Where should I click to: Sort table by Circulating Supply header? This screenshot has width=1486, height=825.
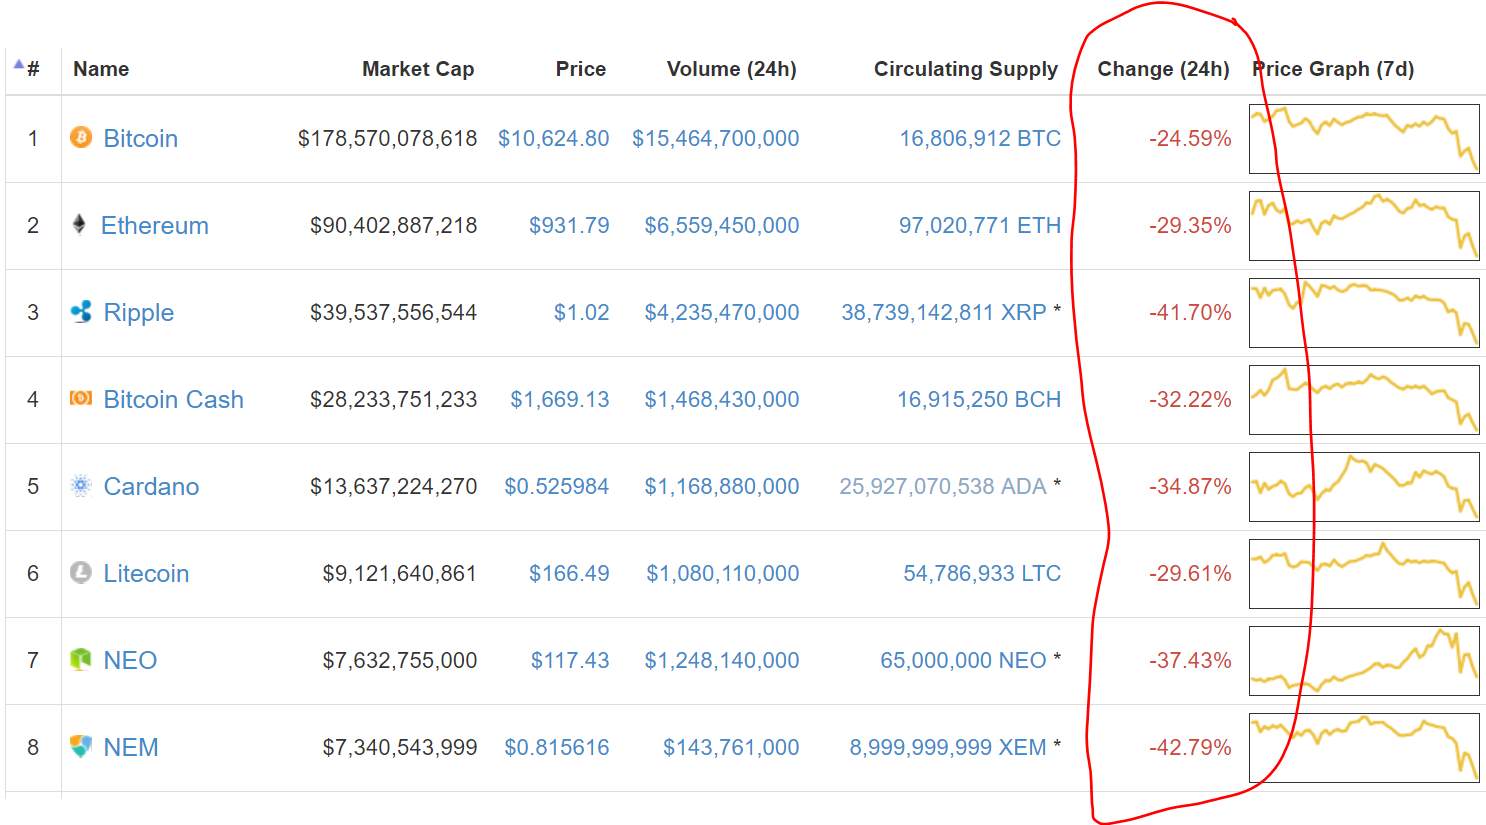pos(966,69)
